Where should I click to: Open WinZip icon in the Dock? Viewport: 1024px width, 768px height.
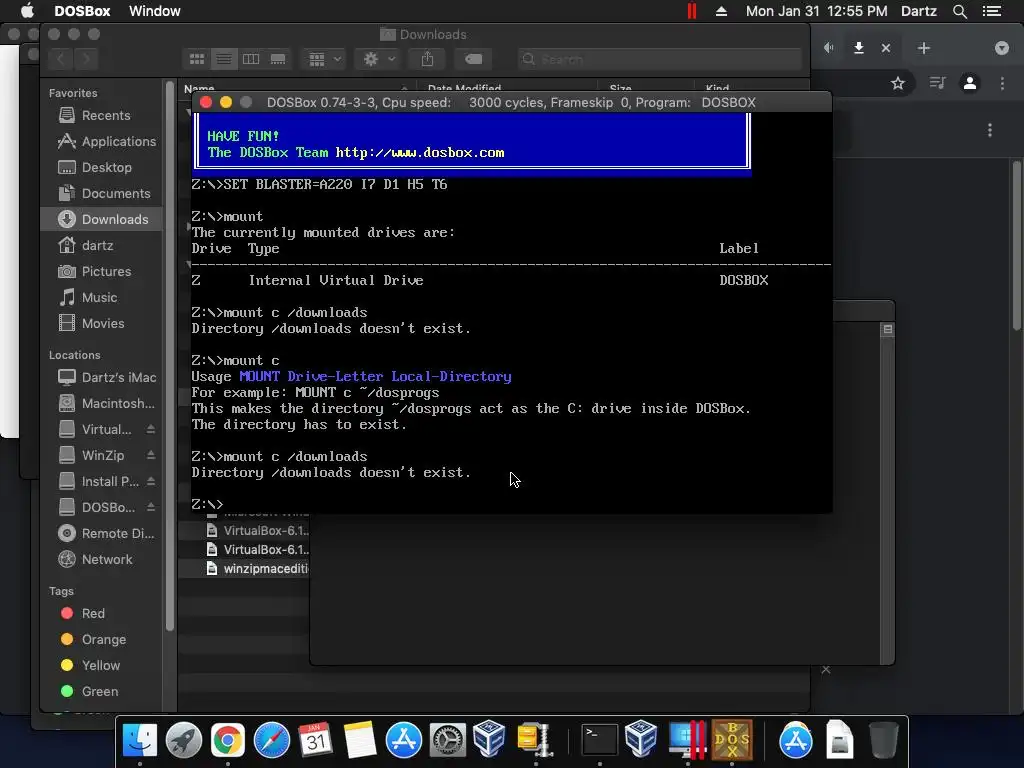click(536, 740)
